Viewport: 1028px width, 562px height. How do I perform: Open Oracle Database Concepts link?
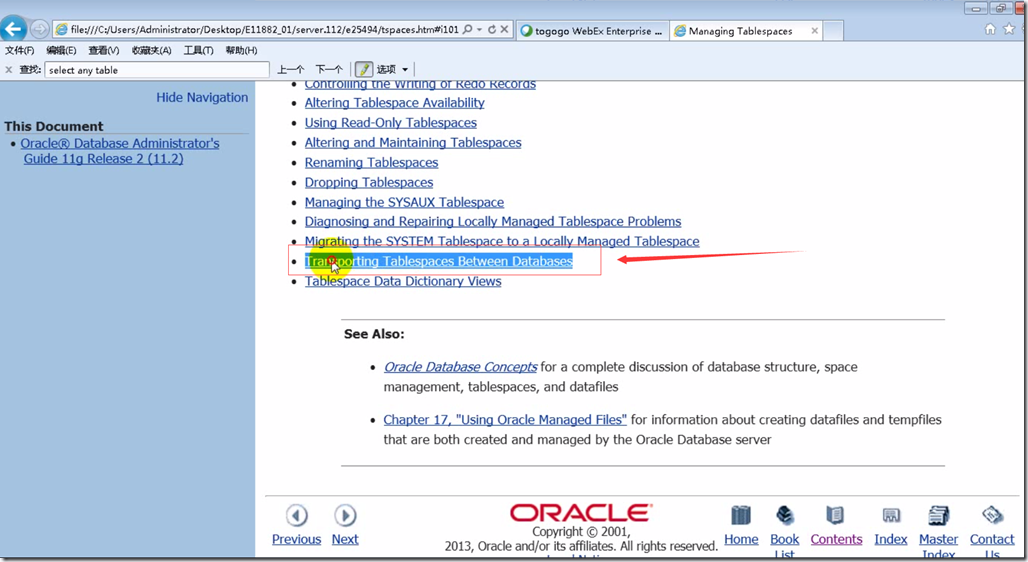pos(460,367)
